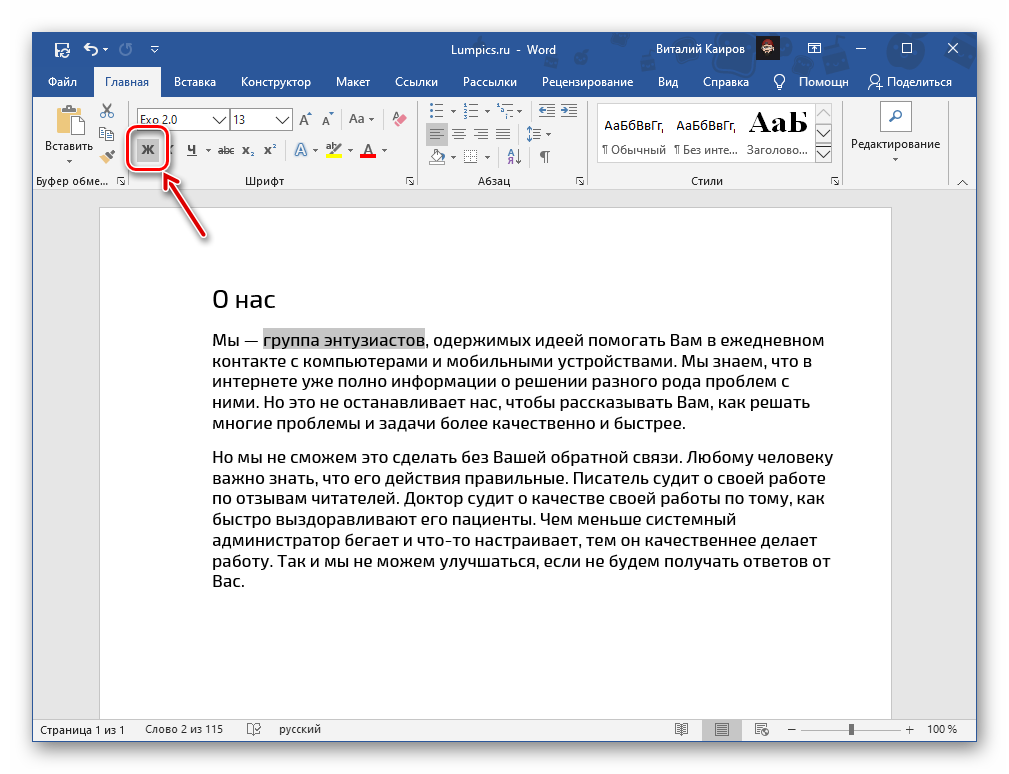Click the zoom slider handle

click(x=851, y=729)
